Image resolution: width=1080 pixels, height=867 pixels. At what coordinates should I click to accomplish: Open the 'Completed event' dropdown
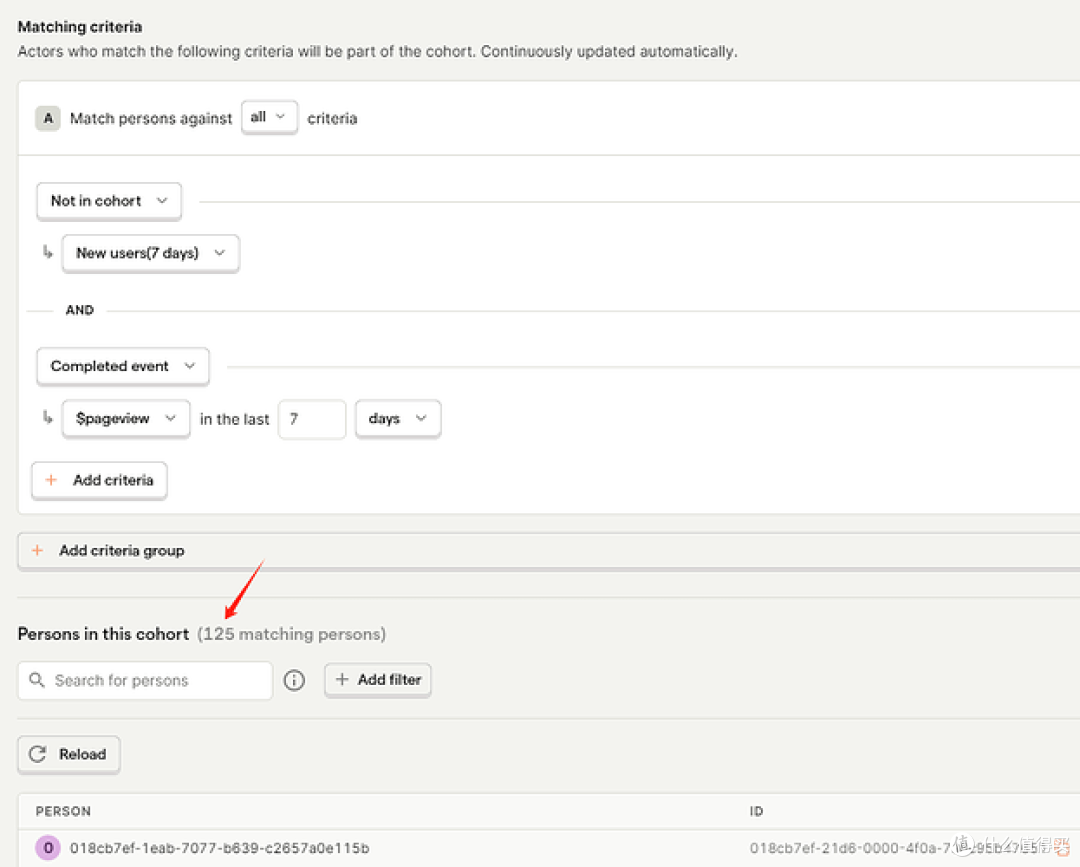(x=123, y=366)
